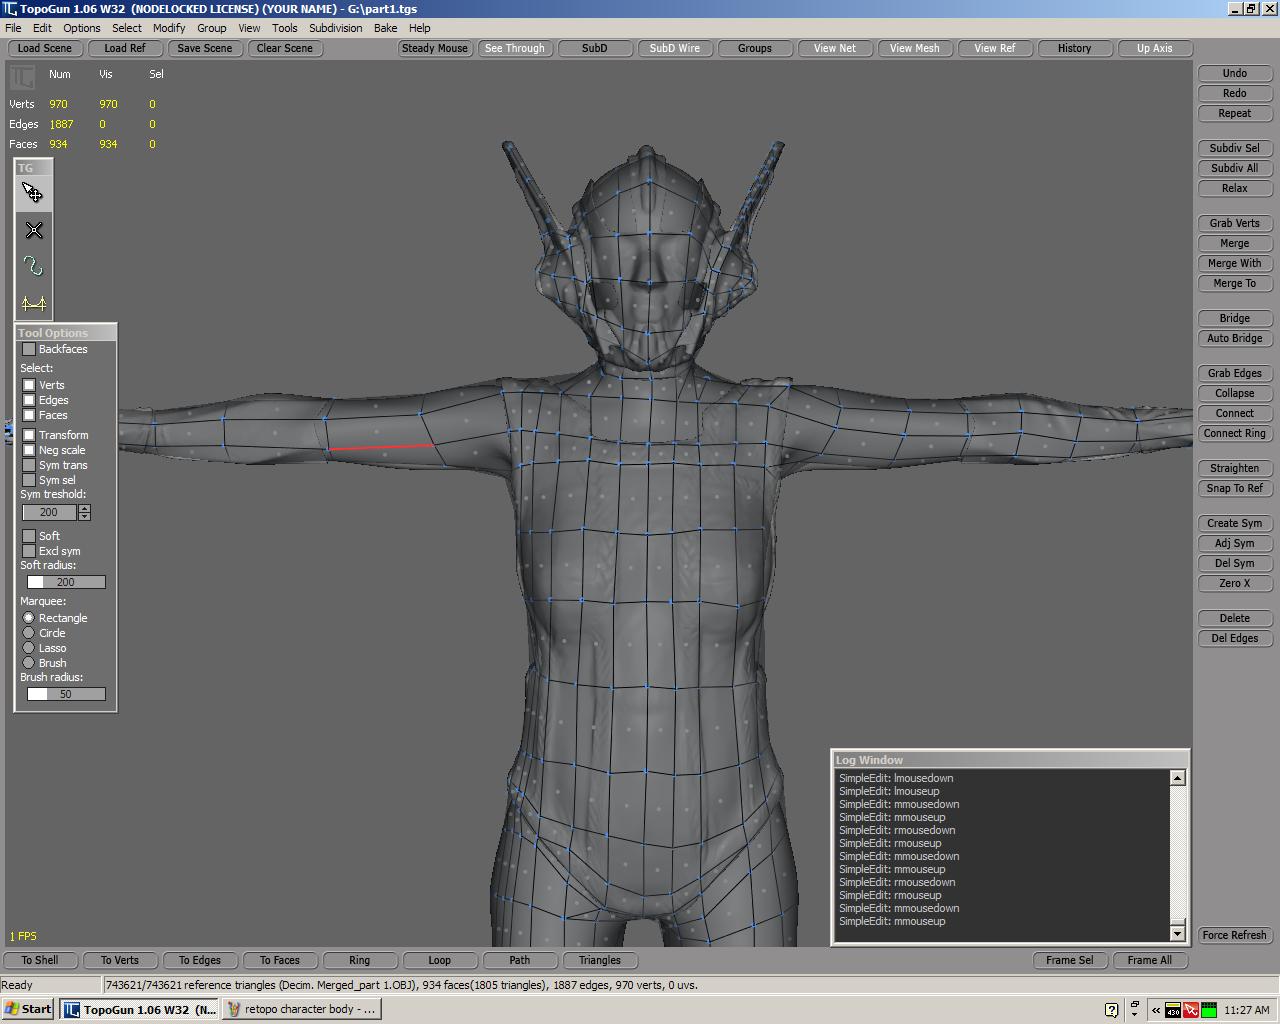Open the TopoGun icon in the title bar

(10, 9)
